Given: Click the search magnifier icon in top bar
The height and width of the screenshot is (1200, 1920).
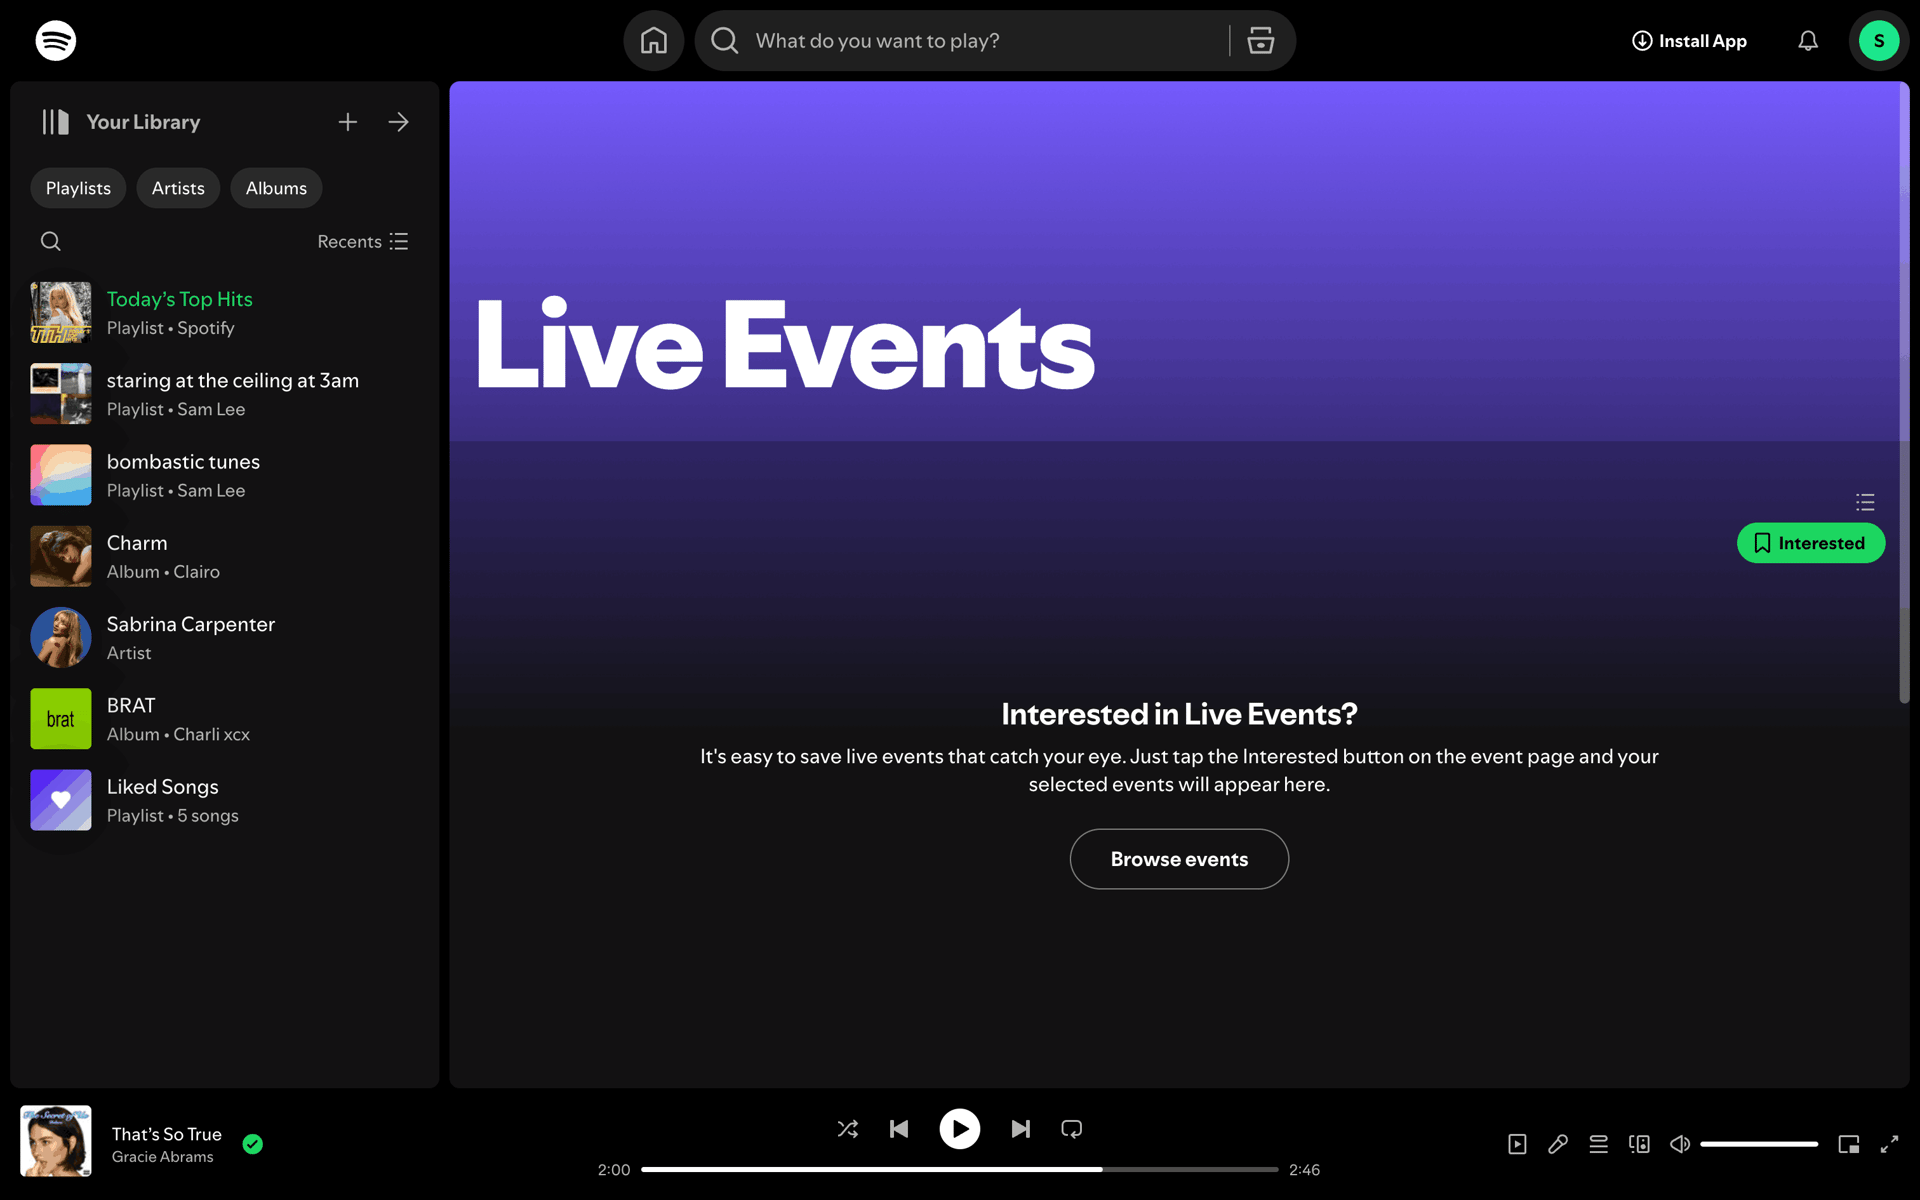Looking at the screenshot, I should 724,41.
